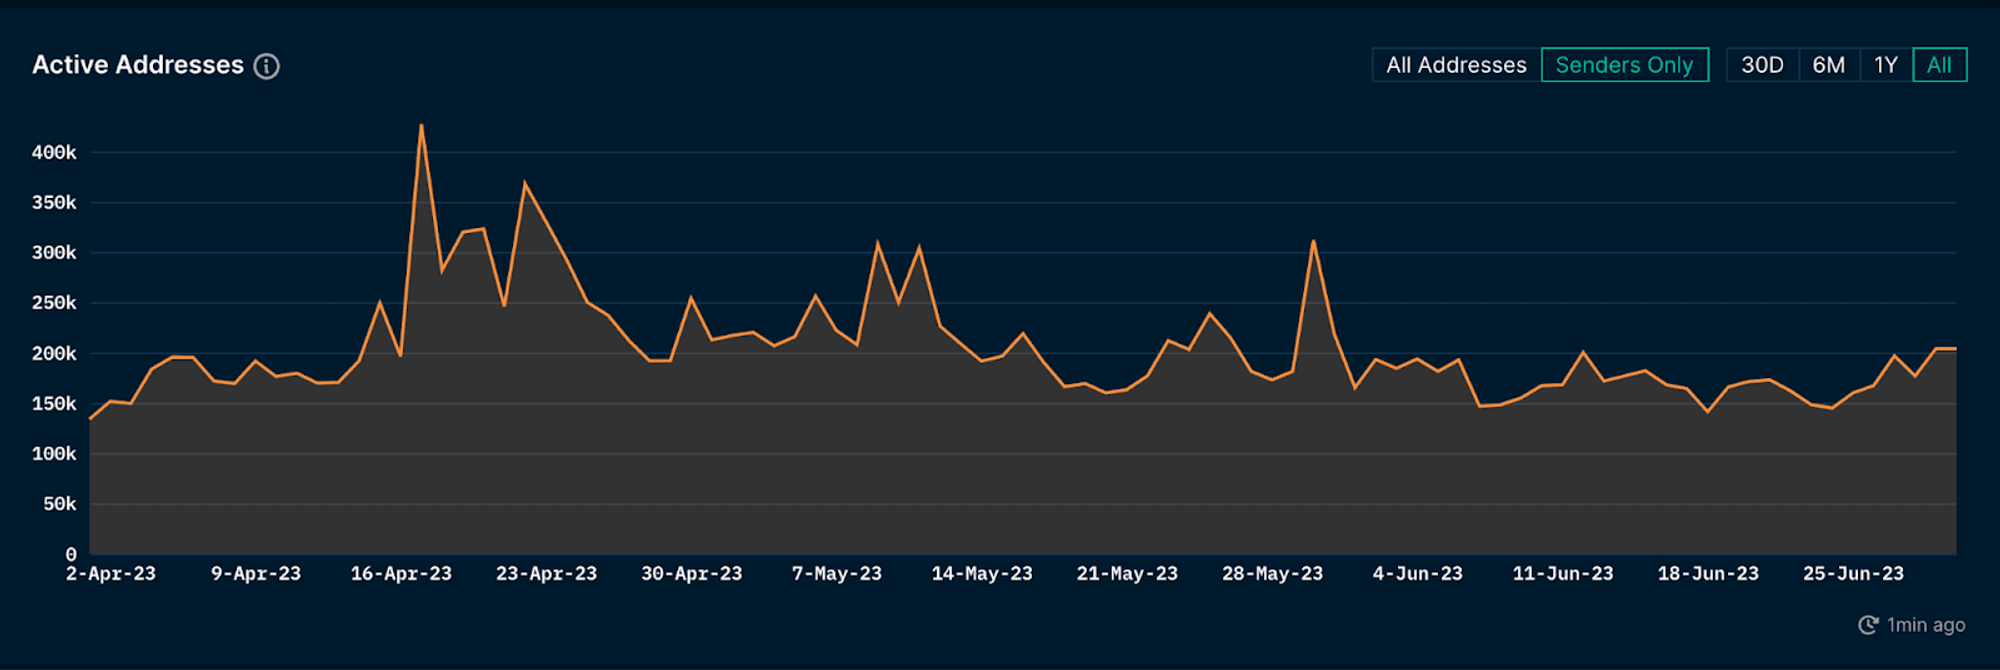
Task: Click the 50k y-axis label
Action: [60, 504]
